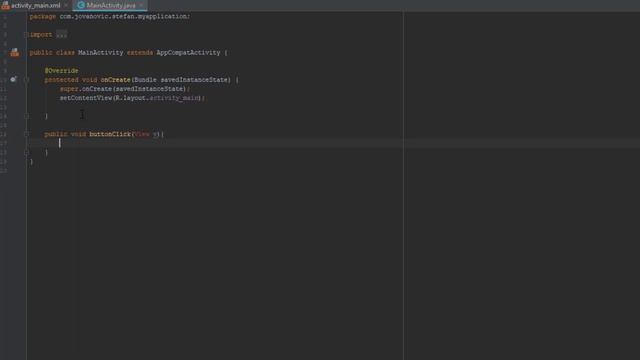Expand the collapsed import statements
640x360 pixels.
(26, 35)
